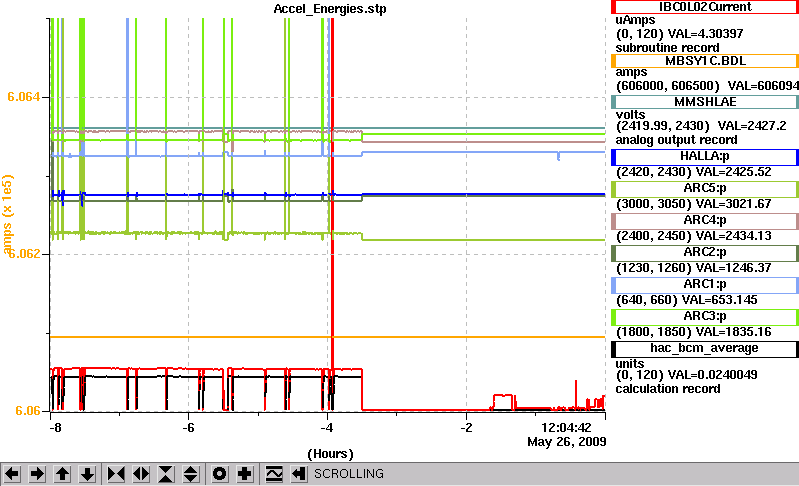This screenshot has height=486, width=799.
Task: Click the 'analog output record' description text
Action: pos(676,140)
